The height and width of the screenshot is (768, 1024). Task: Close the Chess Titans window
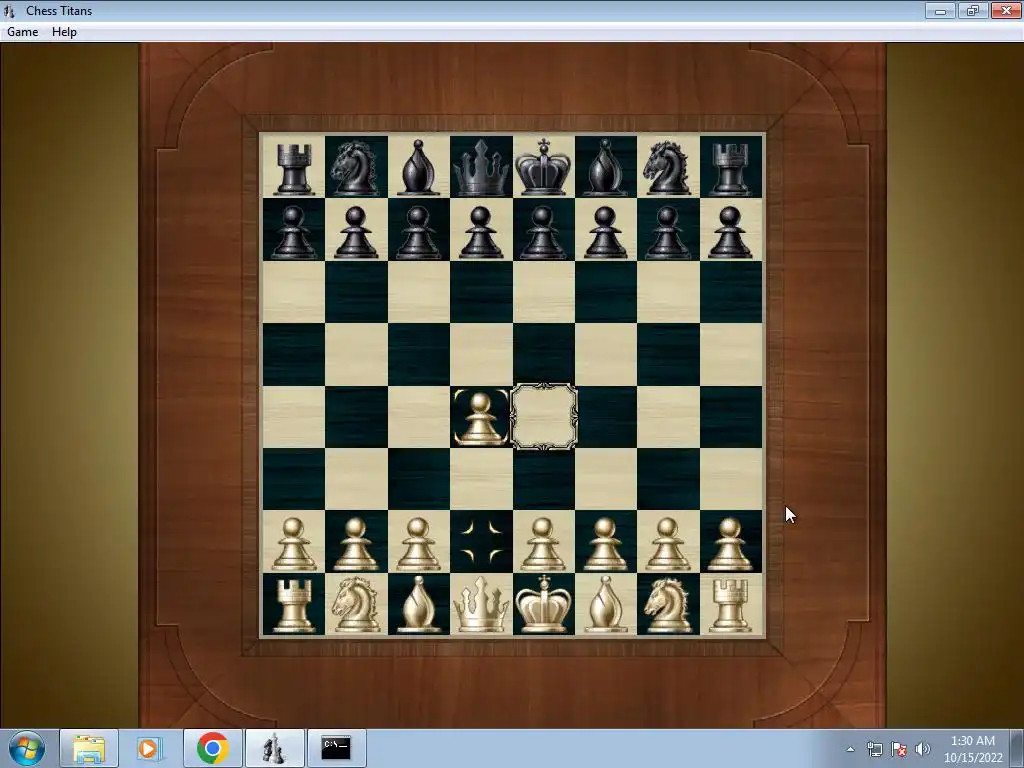point(1006,10)
